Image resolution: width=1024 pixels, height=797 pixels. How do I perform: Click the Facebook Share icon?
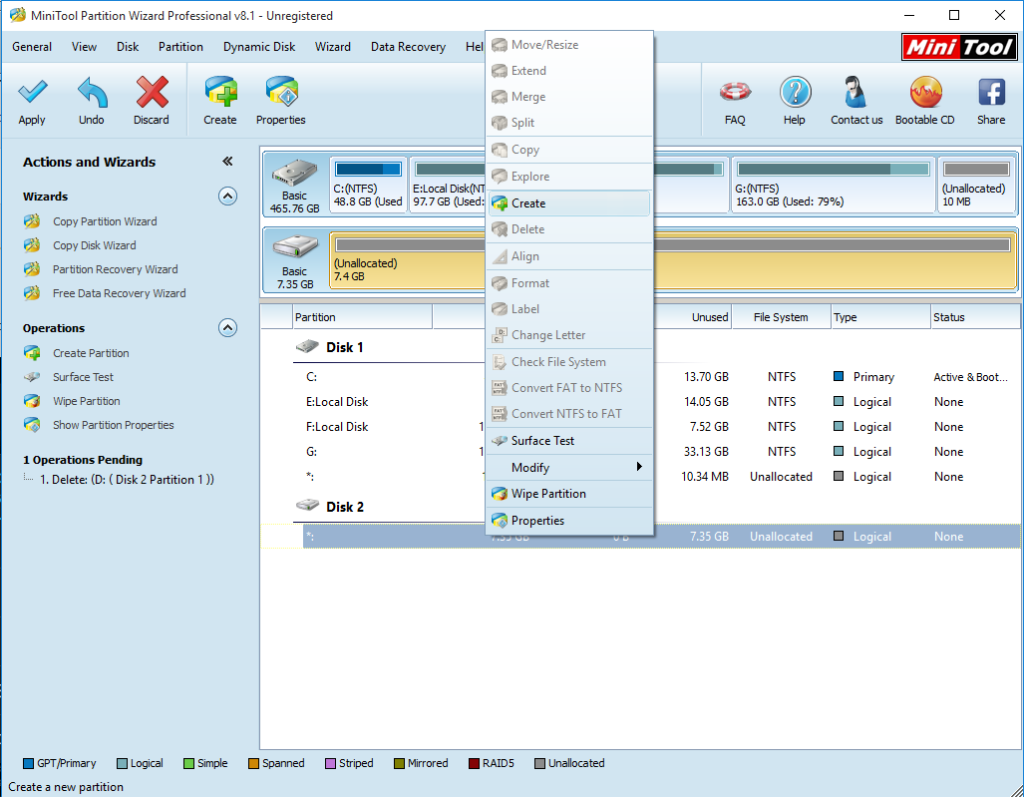[x=991, y=91]
